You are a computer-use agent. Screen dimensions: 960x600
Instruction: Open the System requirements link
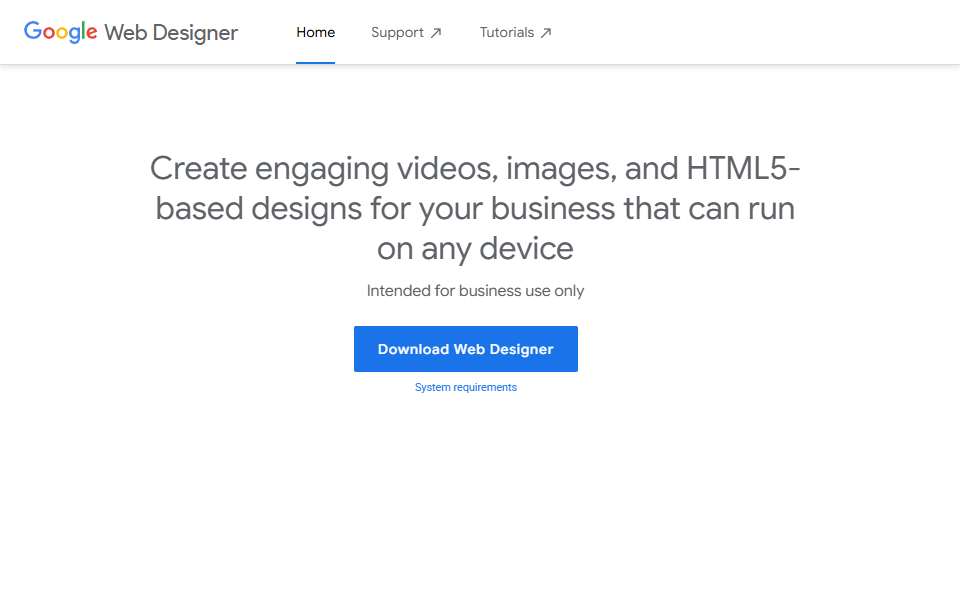[466, 387]
